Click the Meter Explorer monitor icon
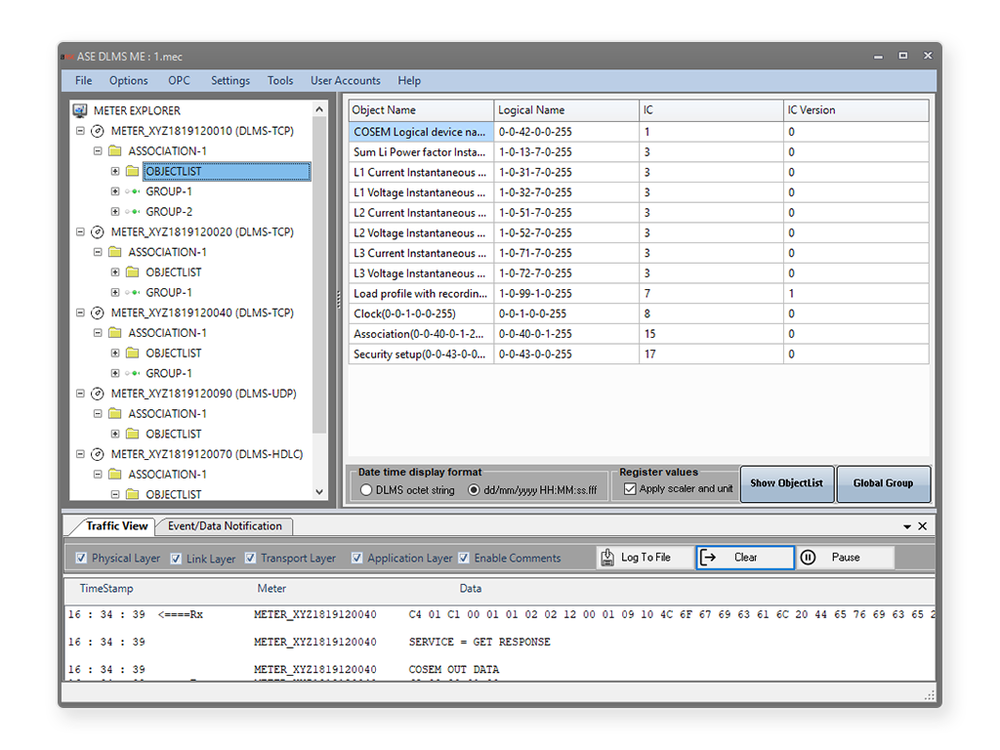 [80, 110]
